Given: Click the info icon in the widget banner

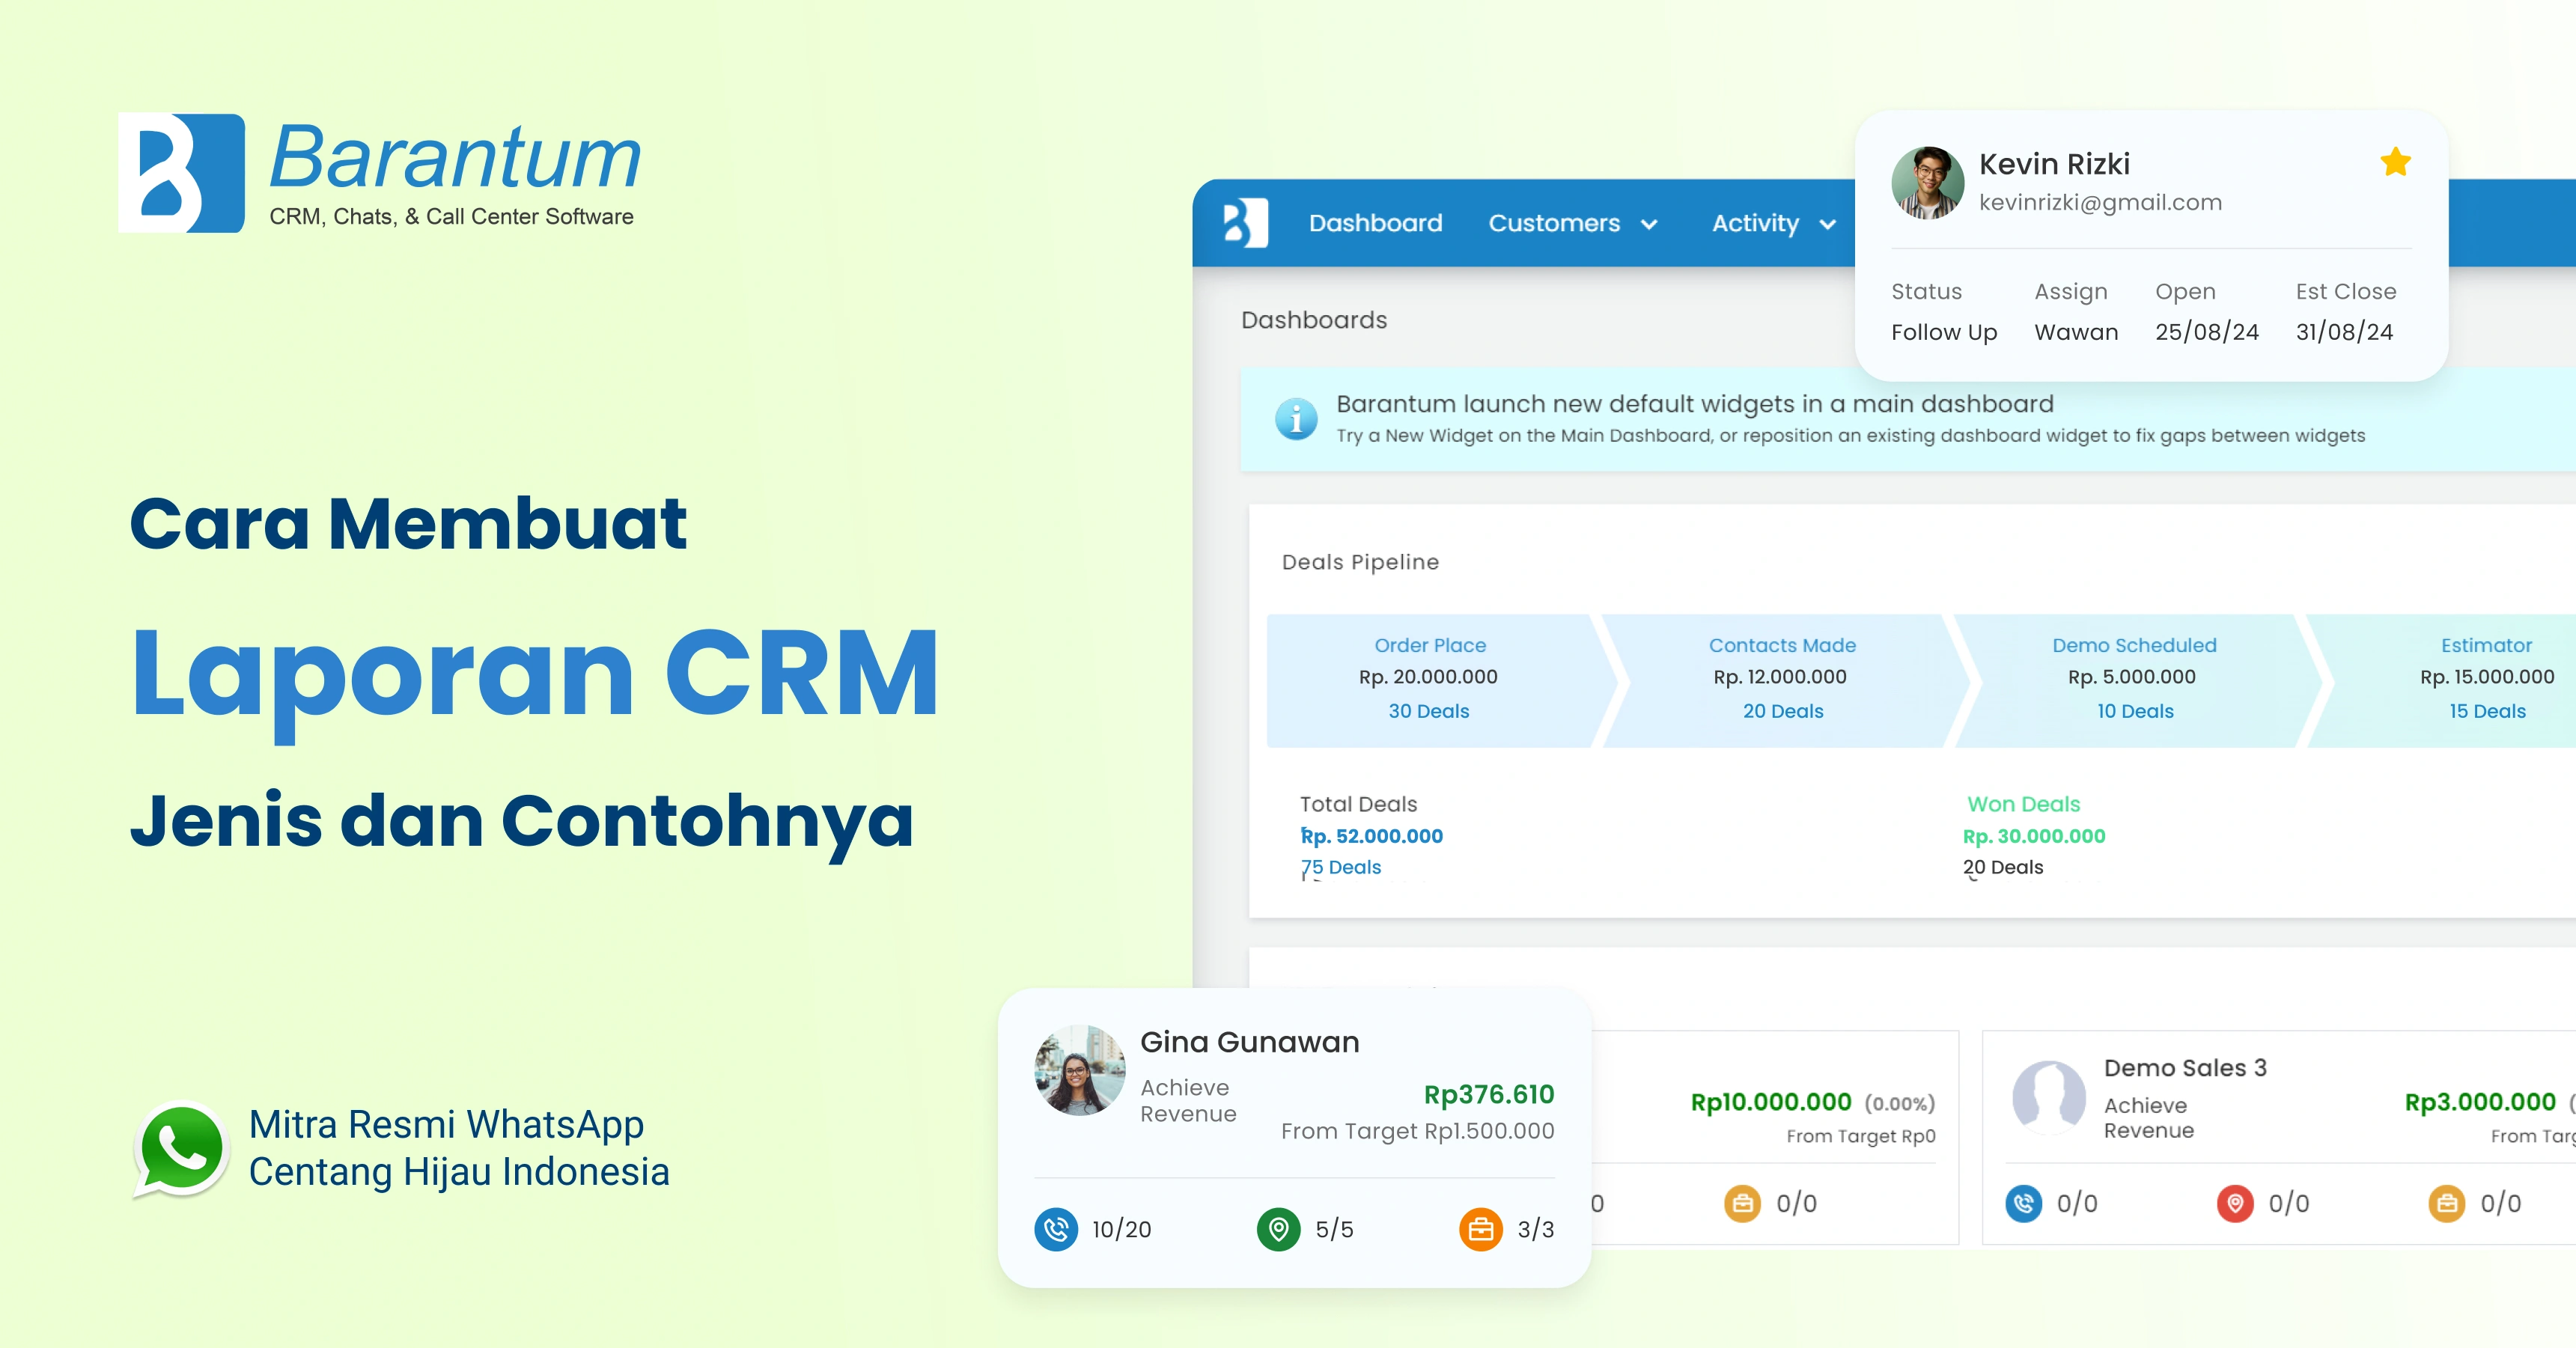Looking at the screenshot, I should tap(1296, 419).
